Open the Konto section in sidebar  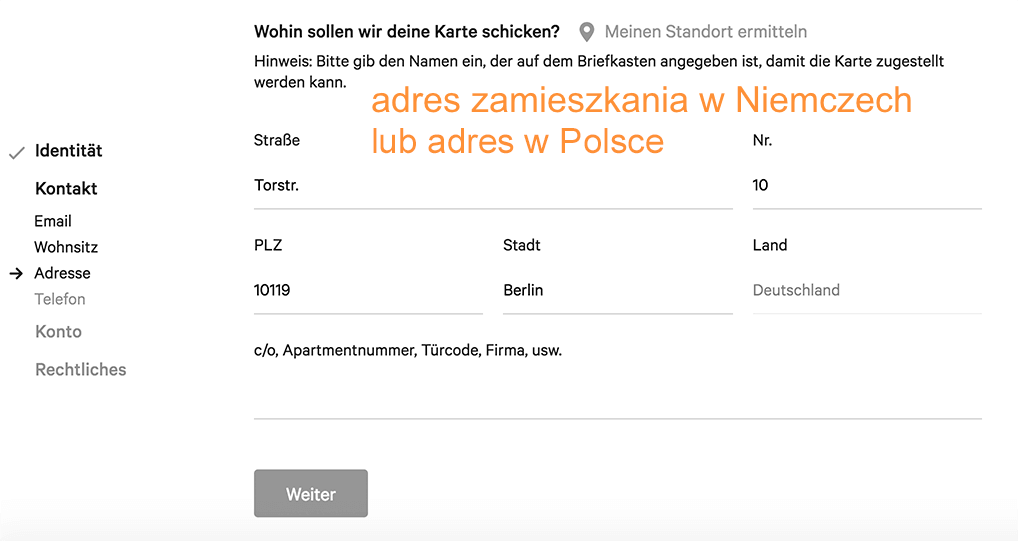[58, 332]
